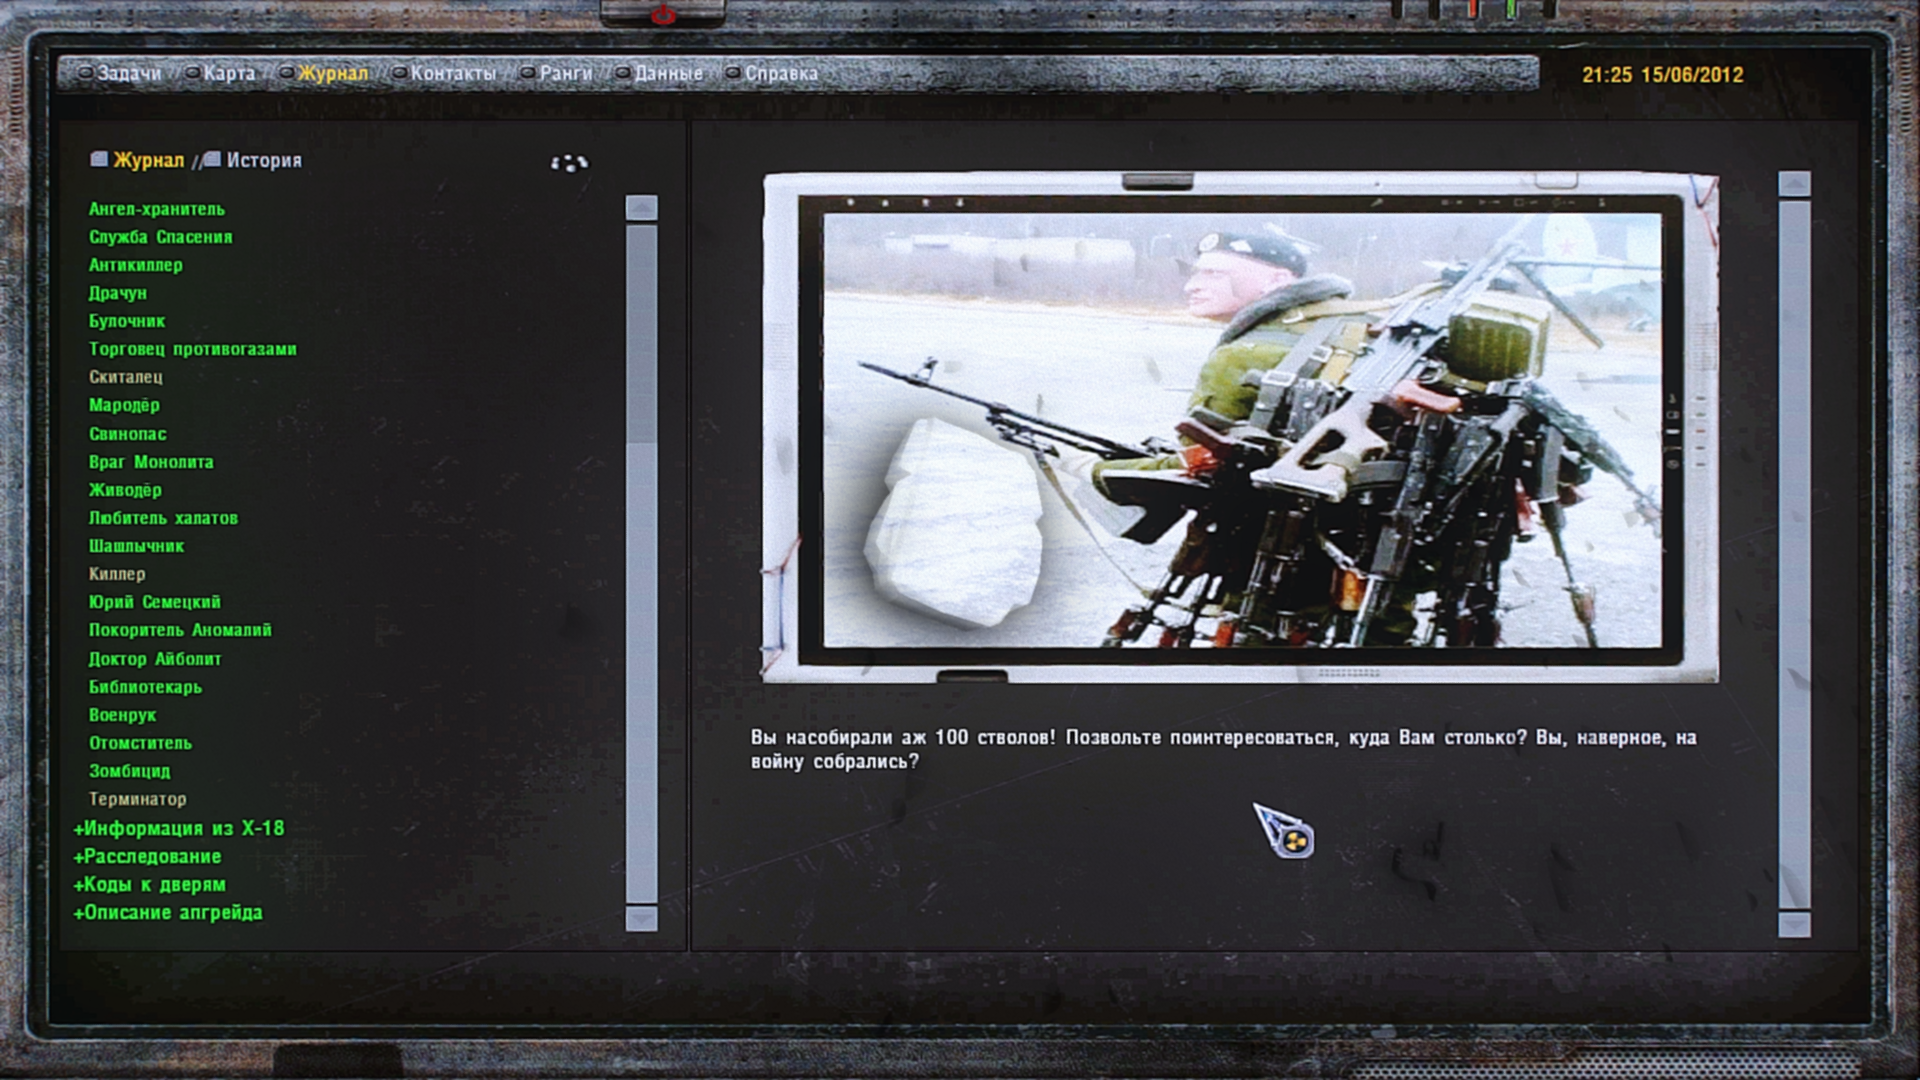Click the scroll-down arrow of the journal list
1920x1080 pixels.
641,918
